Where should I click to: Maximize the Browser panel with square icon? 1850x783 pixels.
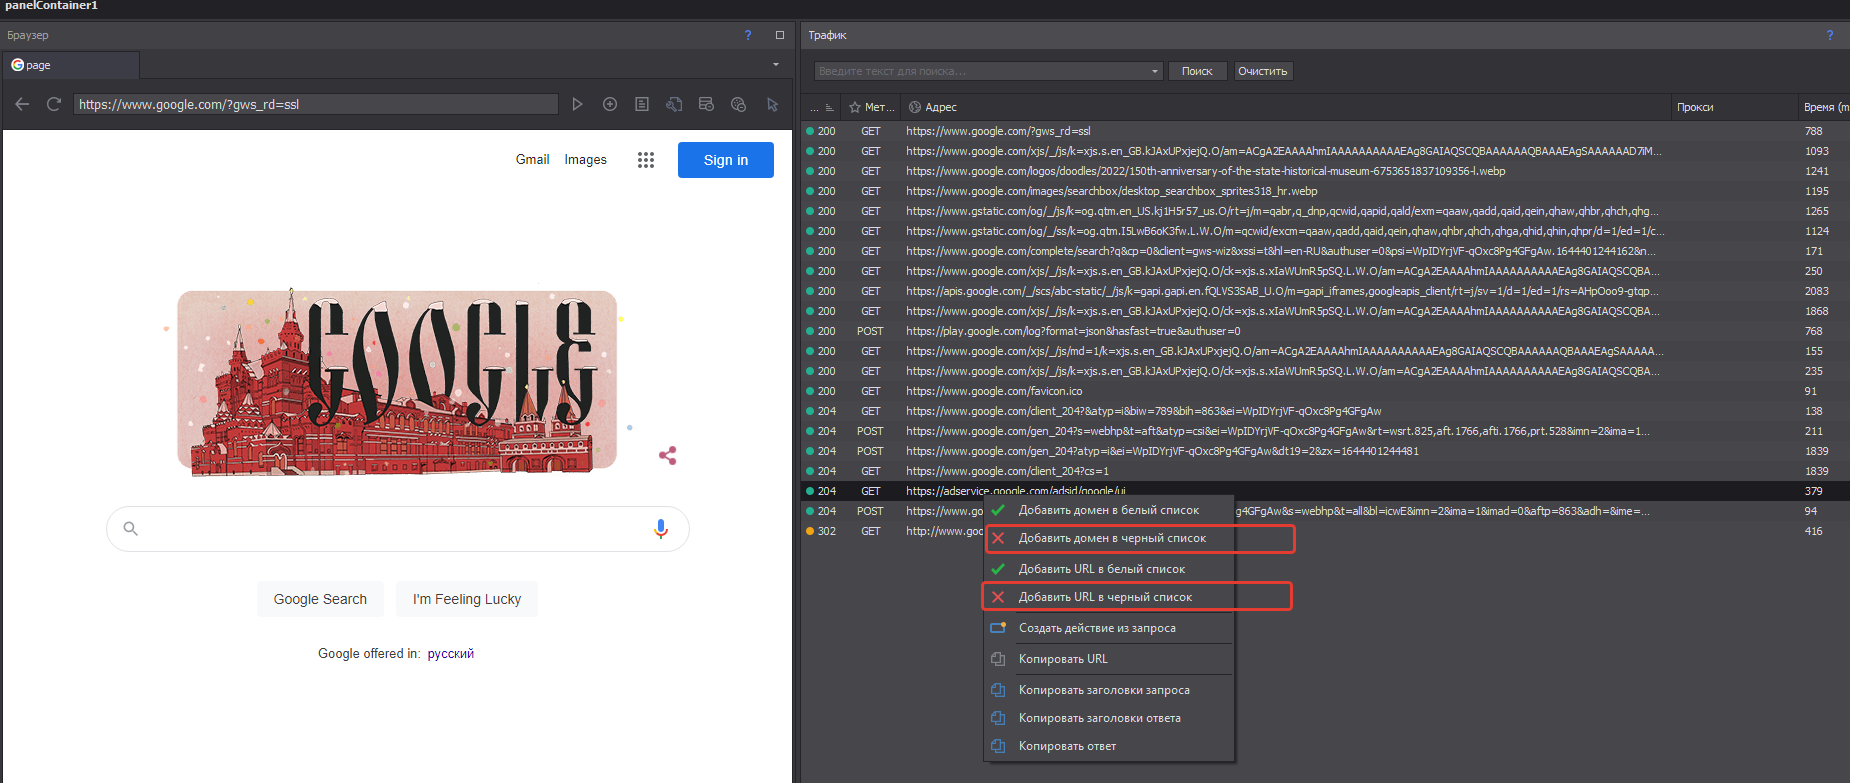point(780,35)
